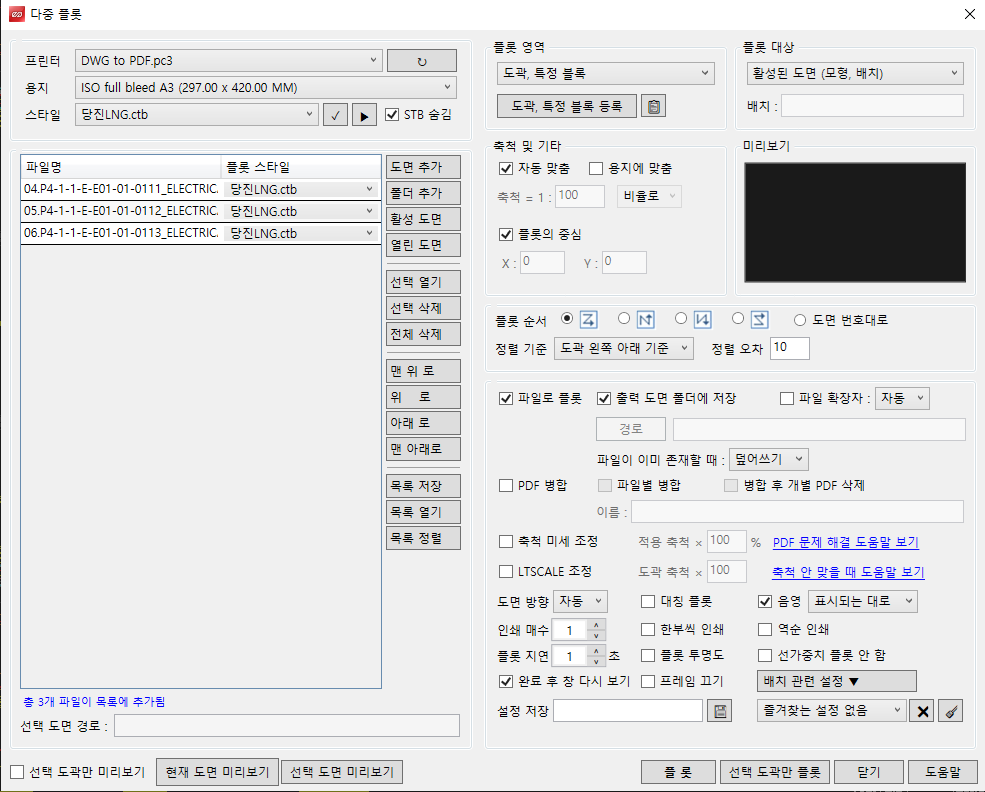The width and height of the screenshot is (985, 792).
Task: Click the fourth plot order reverse-Z icon
Action: click(759, 320)
